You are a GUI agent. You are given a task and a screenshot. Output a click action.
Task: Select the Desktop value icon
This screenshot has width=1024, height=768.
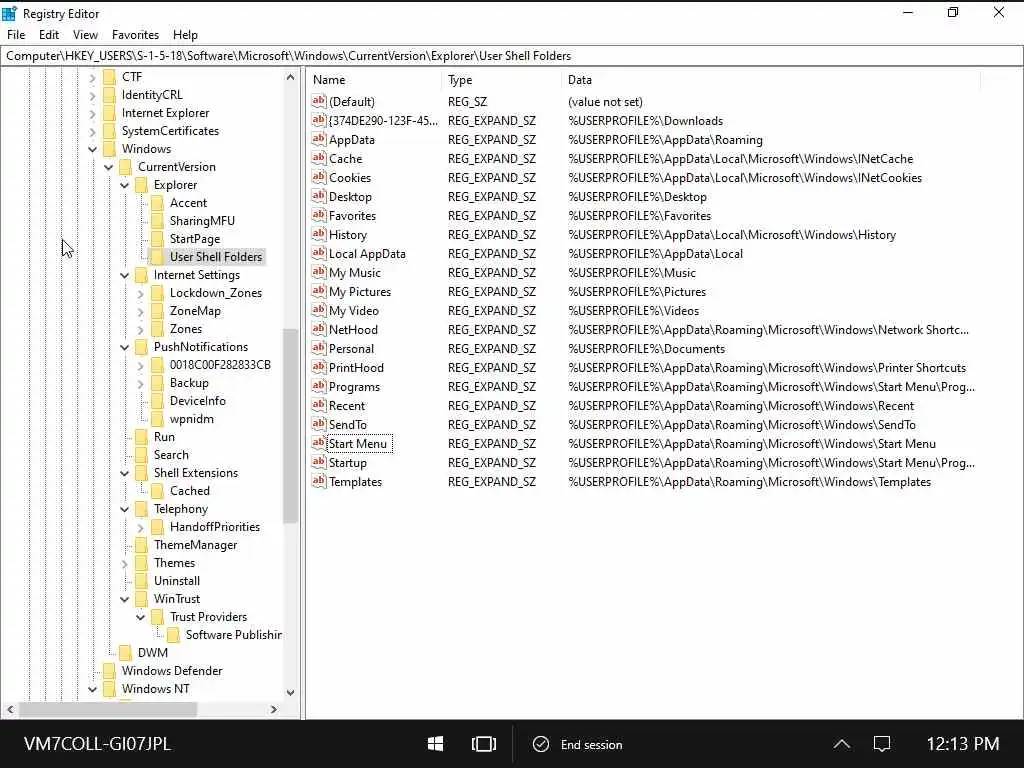coord(319,196)
